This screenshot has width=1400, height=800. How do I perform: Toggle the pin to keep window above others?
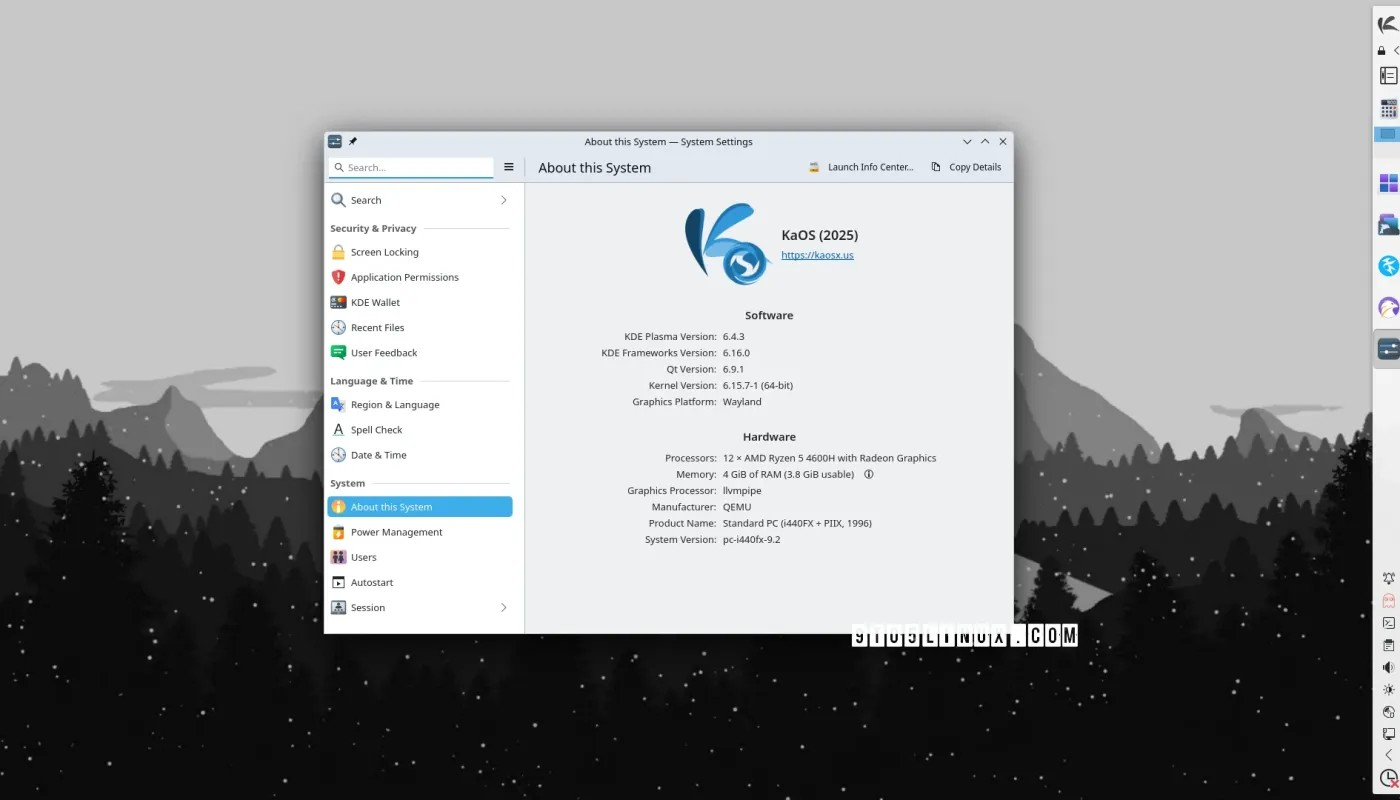(352, 141)
